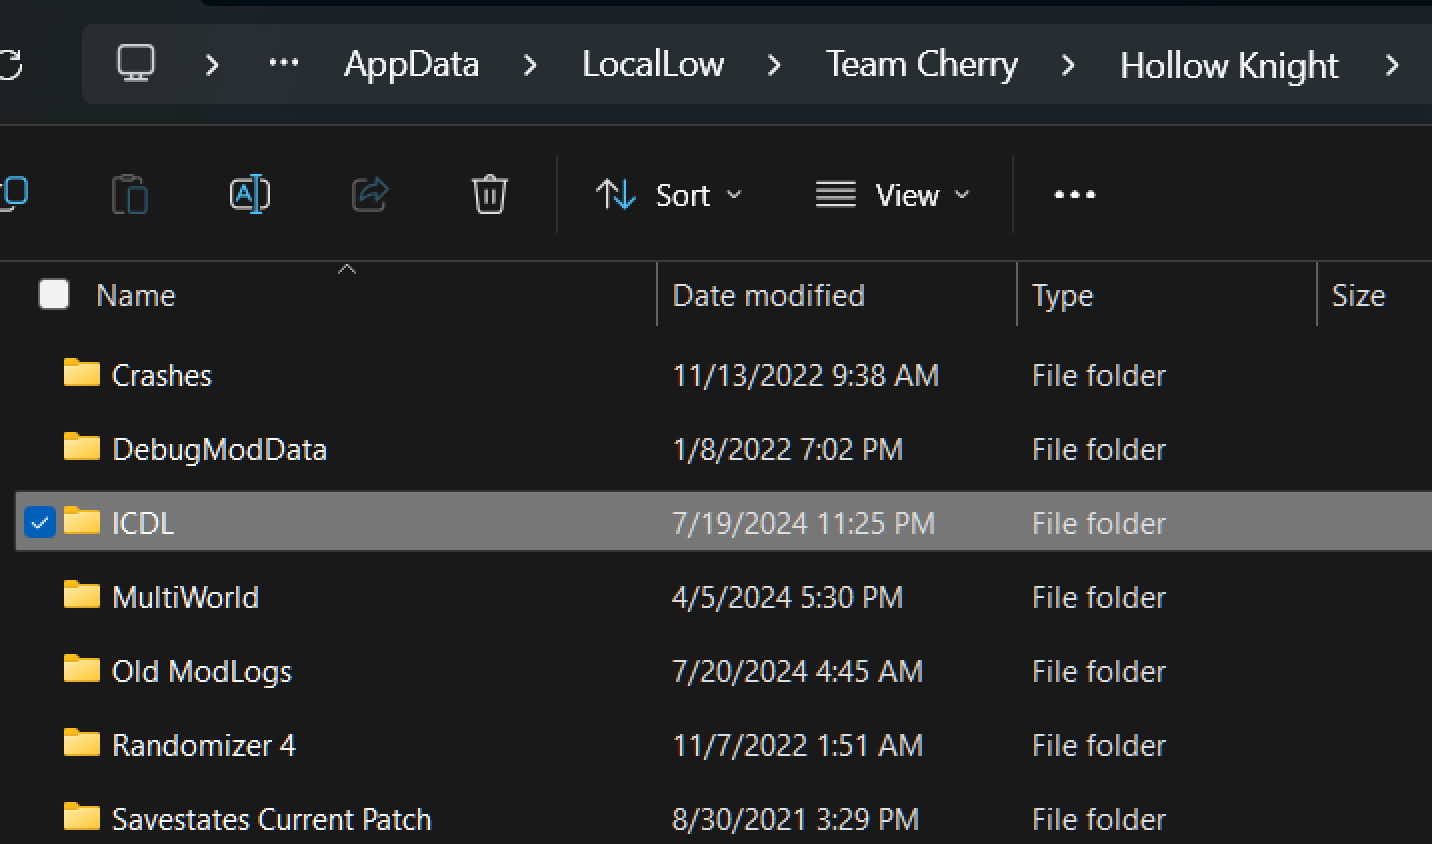Select the DebugModData folder
1432x844 pixels.
219,449
